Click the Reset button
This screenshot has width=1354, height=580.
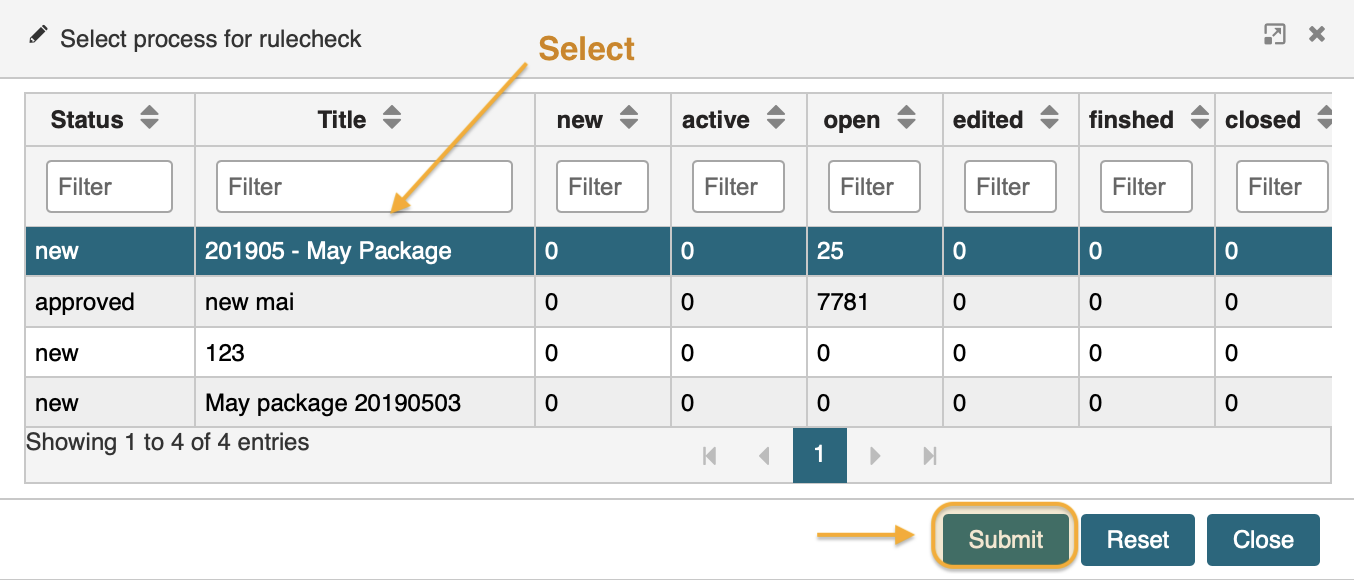(x=1137, y=540)
